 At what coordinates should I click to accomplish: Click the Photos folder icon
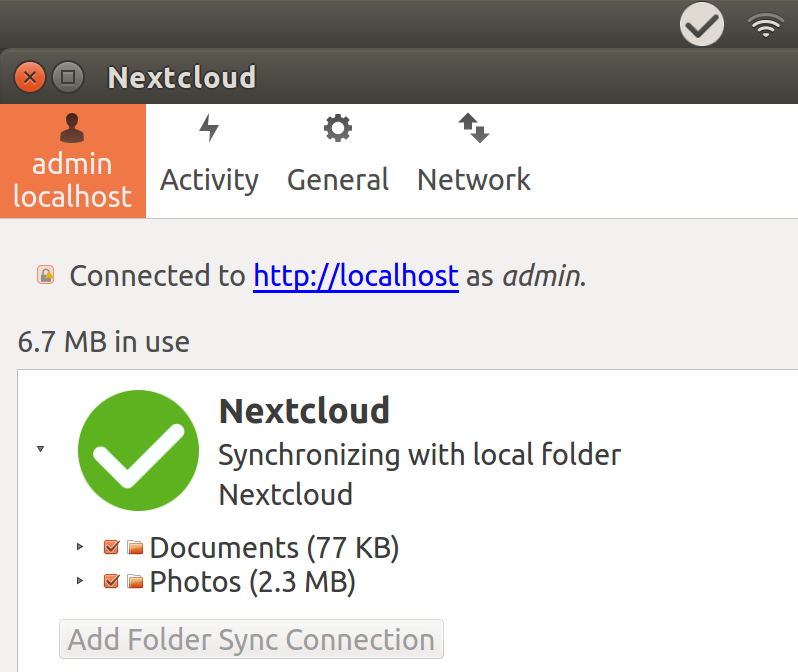tap(136, 581)
